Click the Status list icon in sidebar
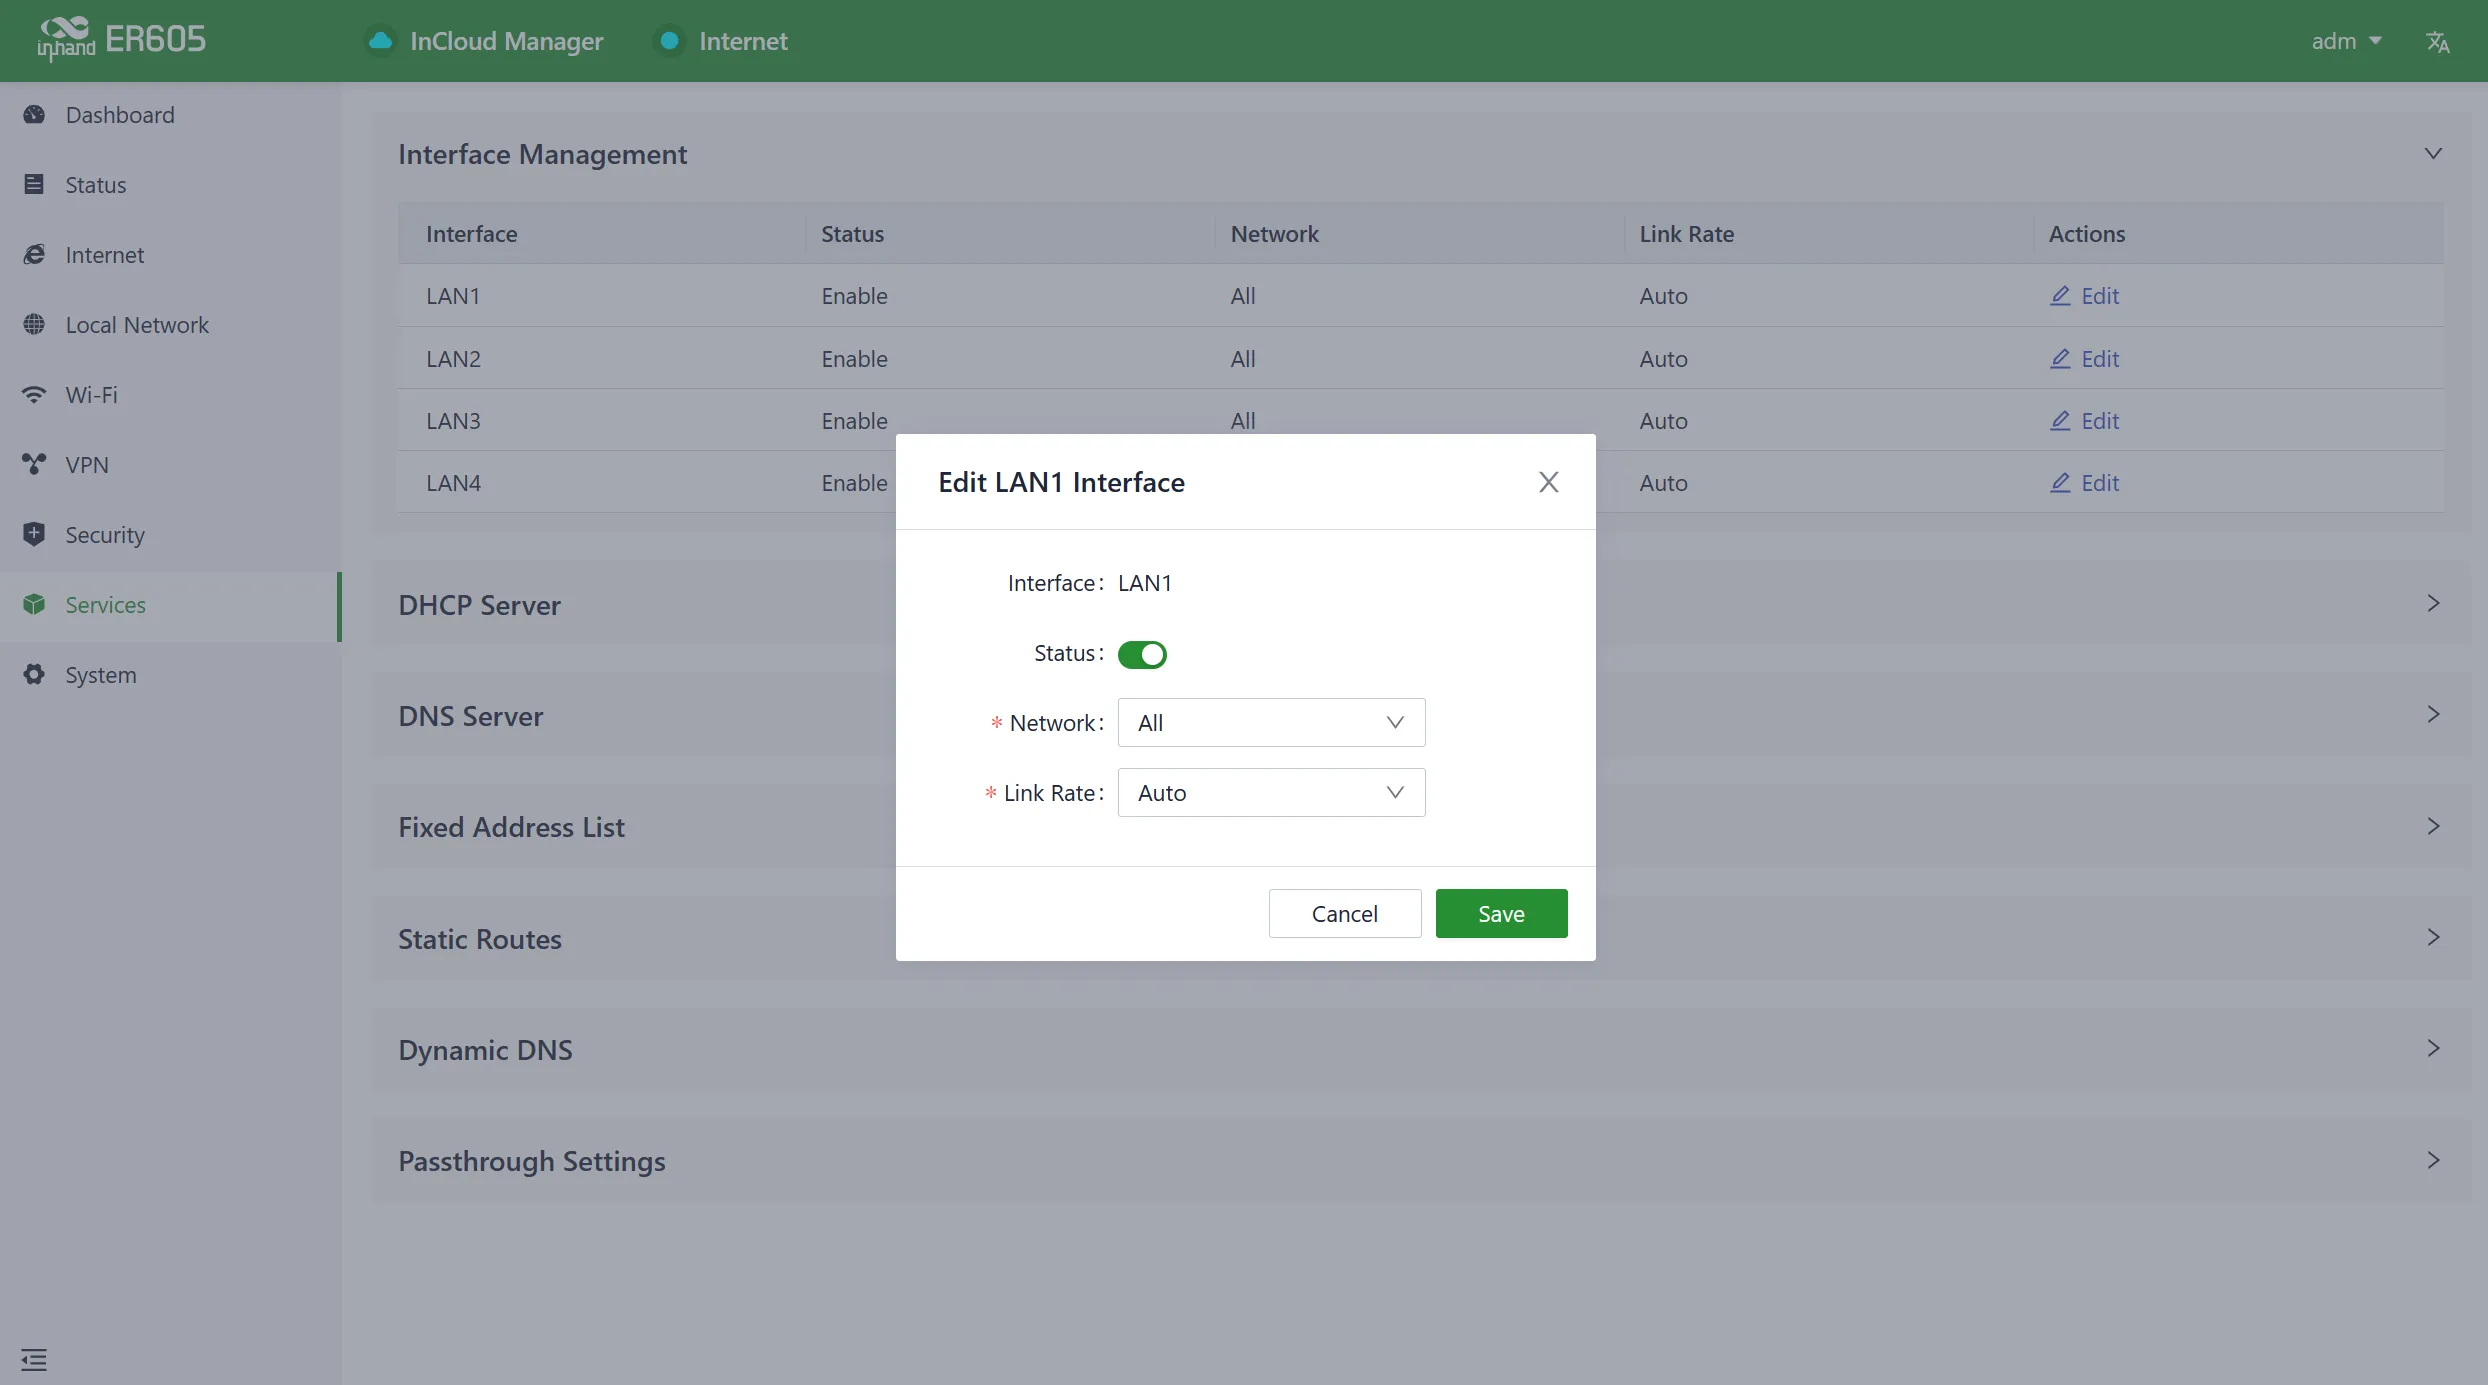Screen dimensions: 2488x1385 [x=34, y=185]
